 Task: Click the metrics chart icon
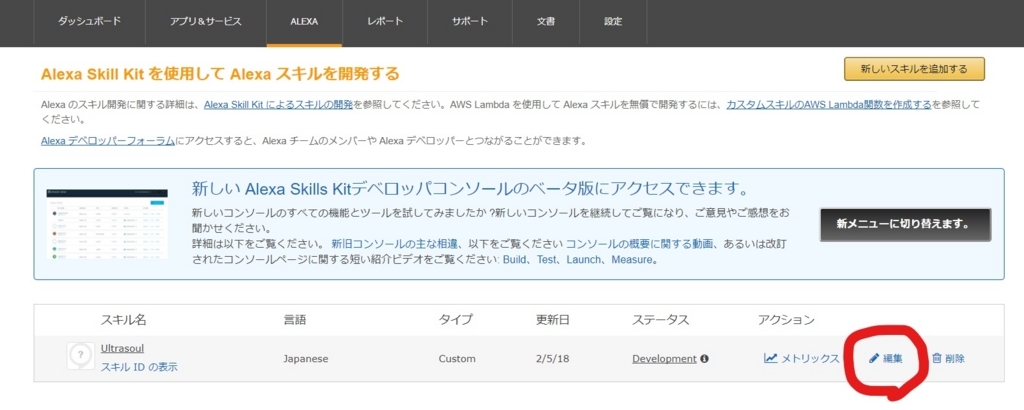(771, 358)
